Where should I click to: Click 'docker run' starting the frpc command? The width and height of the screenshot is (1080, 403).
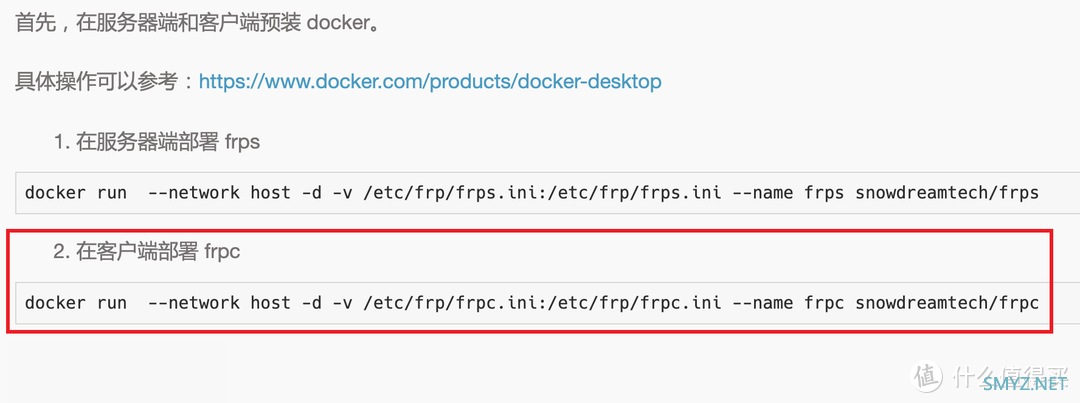[x=76, y=303]
